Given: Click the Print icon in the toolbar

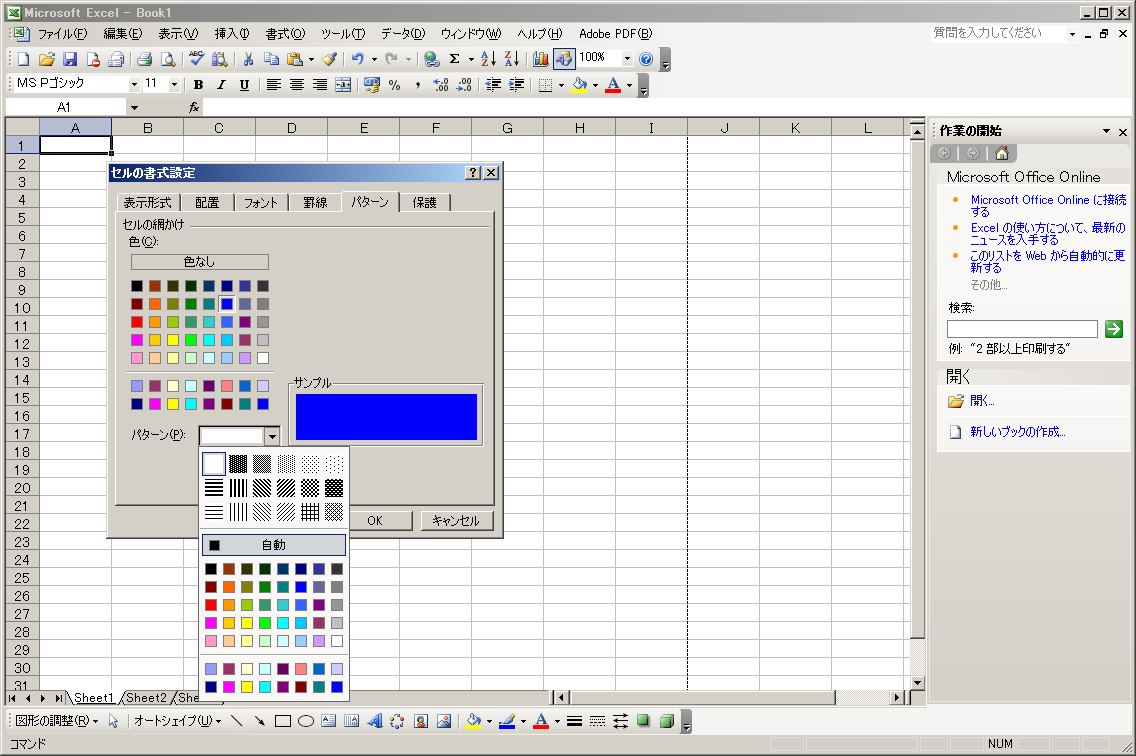Looking at the screenshot, I should [x=144, y=59].
